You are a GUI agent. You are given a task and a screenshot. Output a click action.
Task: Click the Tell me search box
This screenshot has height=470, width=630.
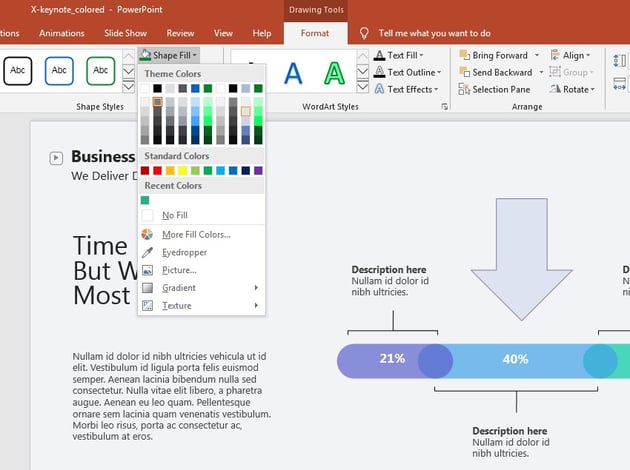434,33
